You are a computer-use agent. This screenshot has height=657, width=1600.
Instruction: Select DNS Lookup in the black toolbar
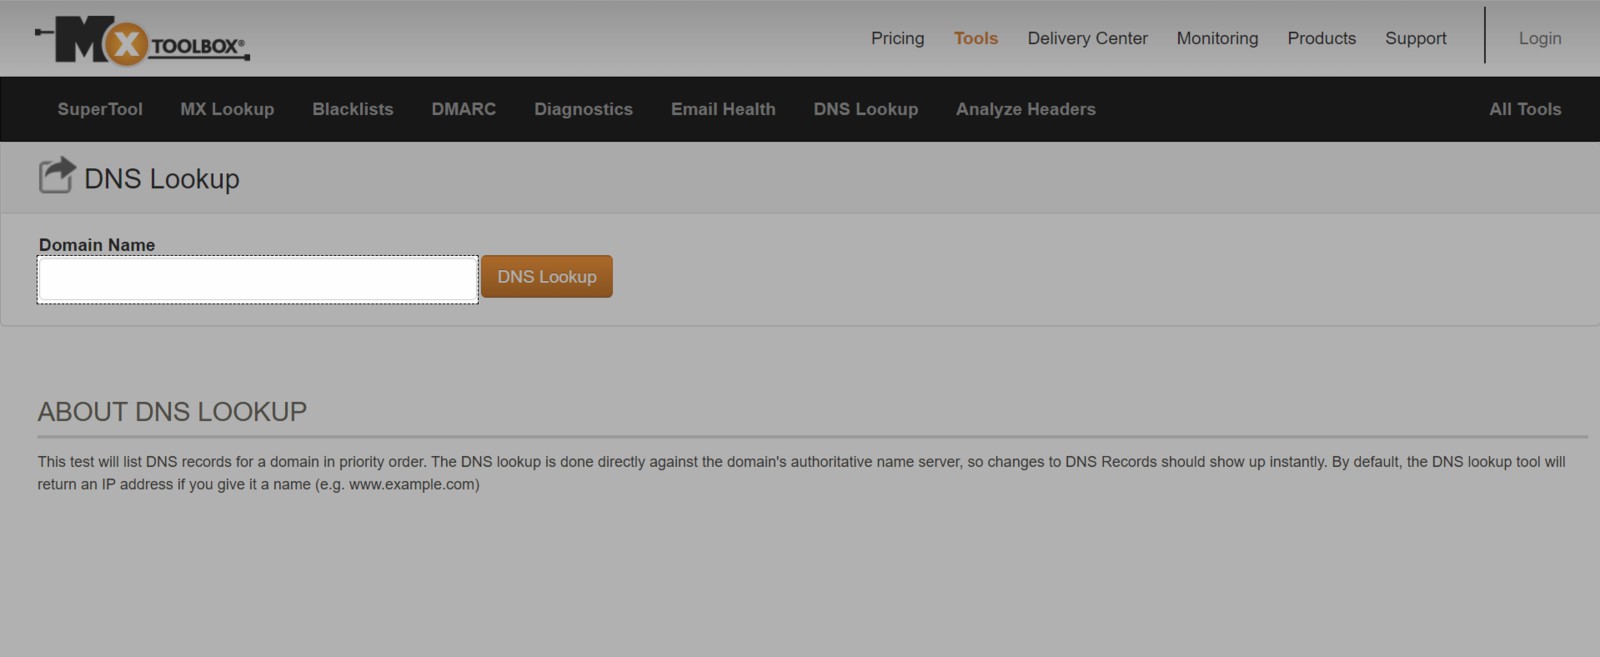click(865, 109)
